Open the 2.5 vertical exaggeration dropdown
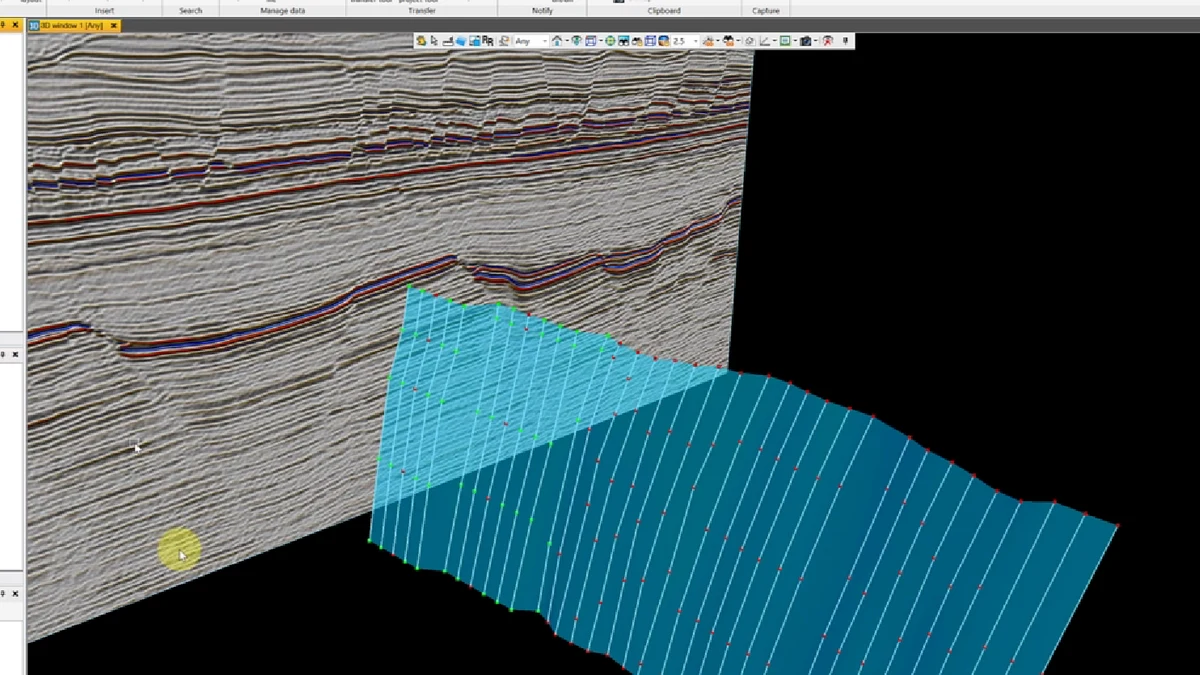 [x=686, y=41]
